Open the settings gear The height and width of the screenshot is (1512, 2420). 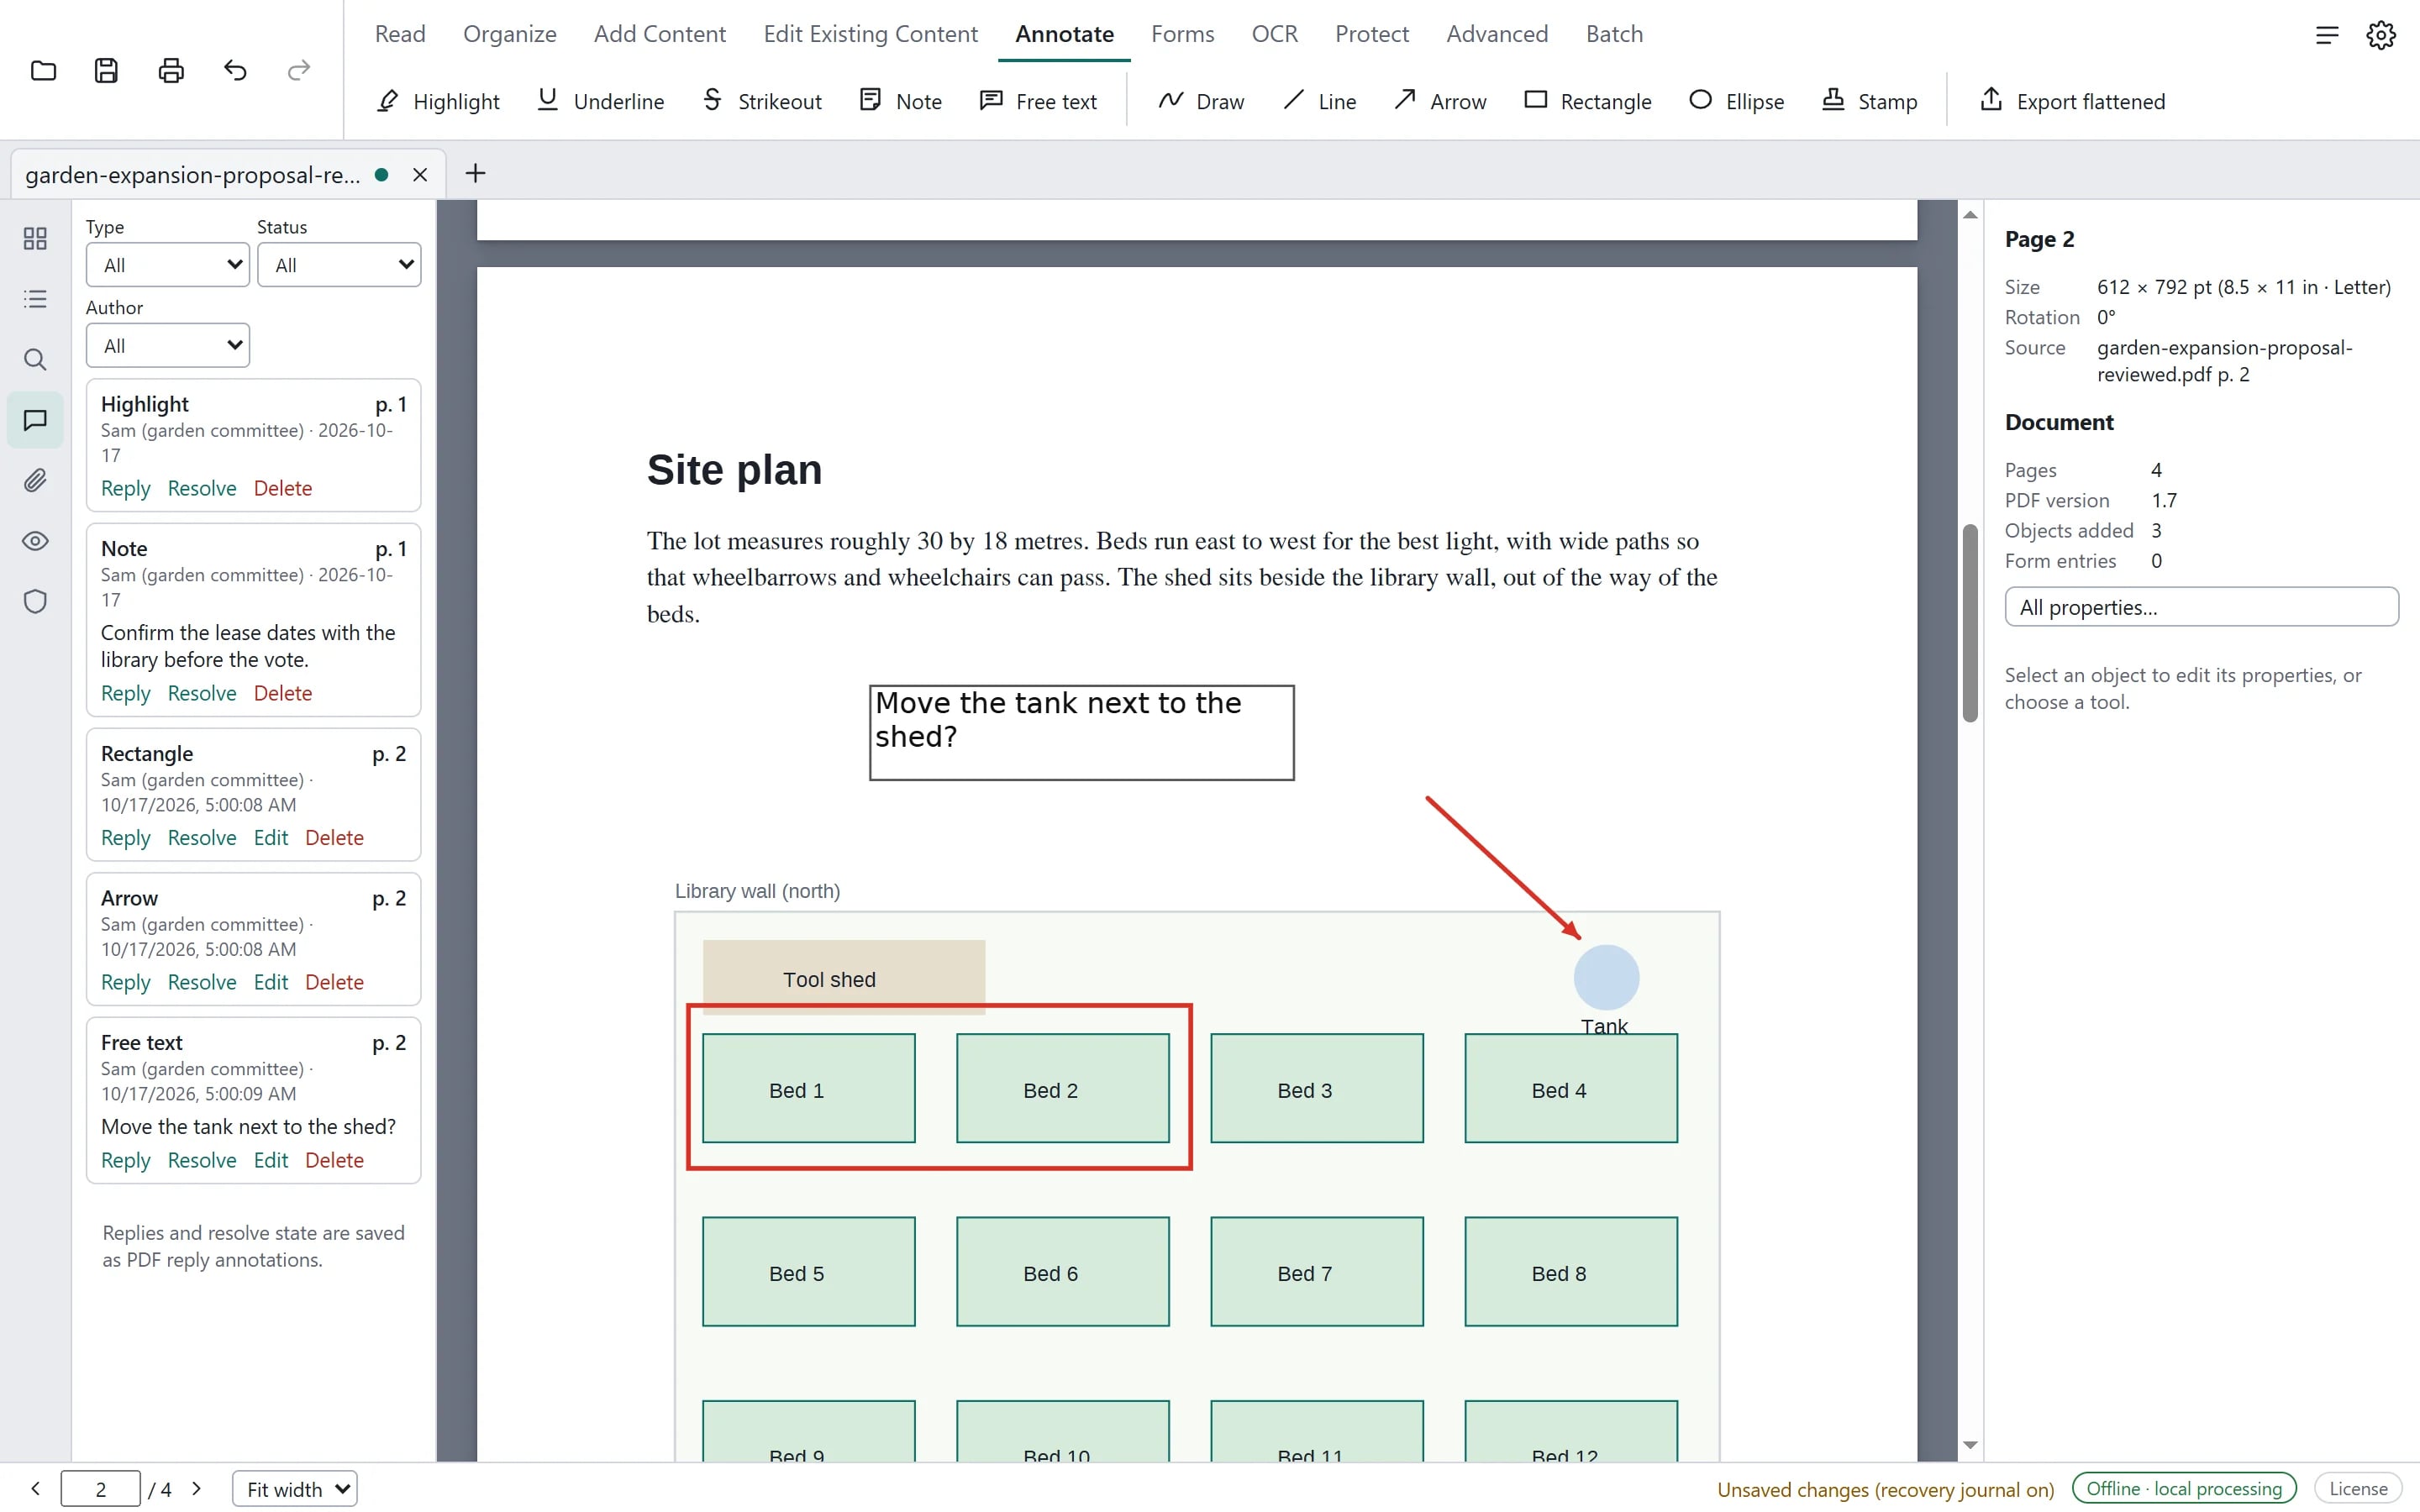pos(2381,35)
